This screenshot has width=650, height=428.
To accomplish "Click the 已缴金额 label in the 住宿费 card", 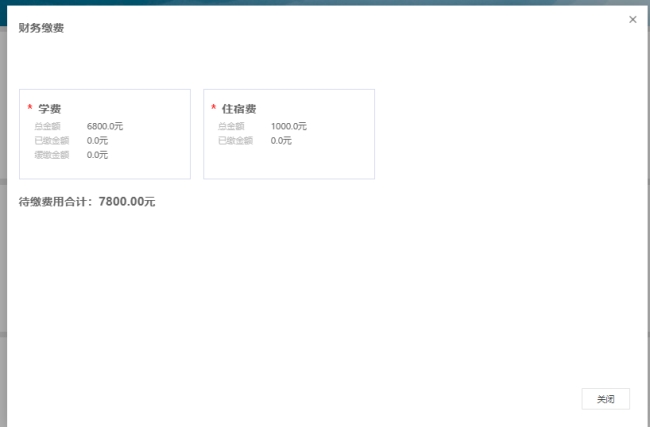I will click(x=235, y=141).
